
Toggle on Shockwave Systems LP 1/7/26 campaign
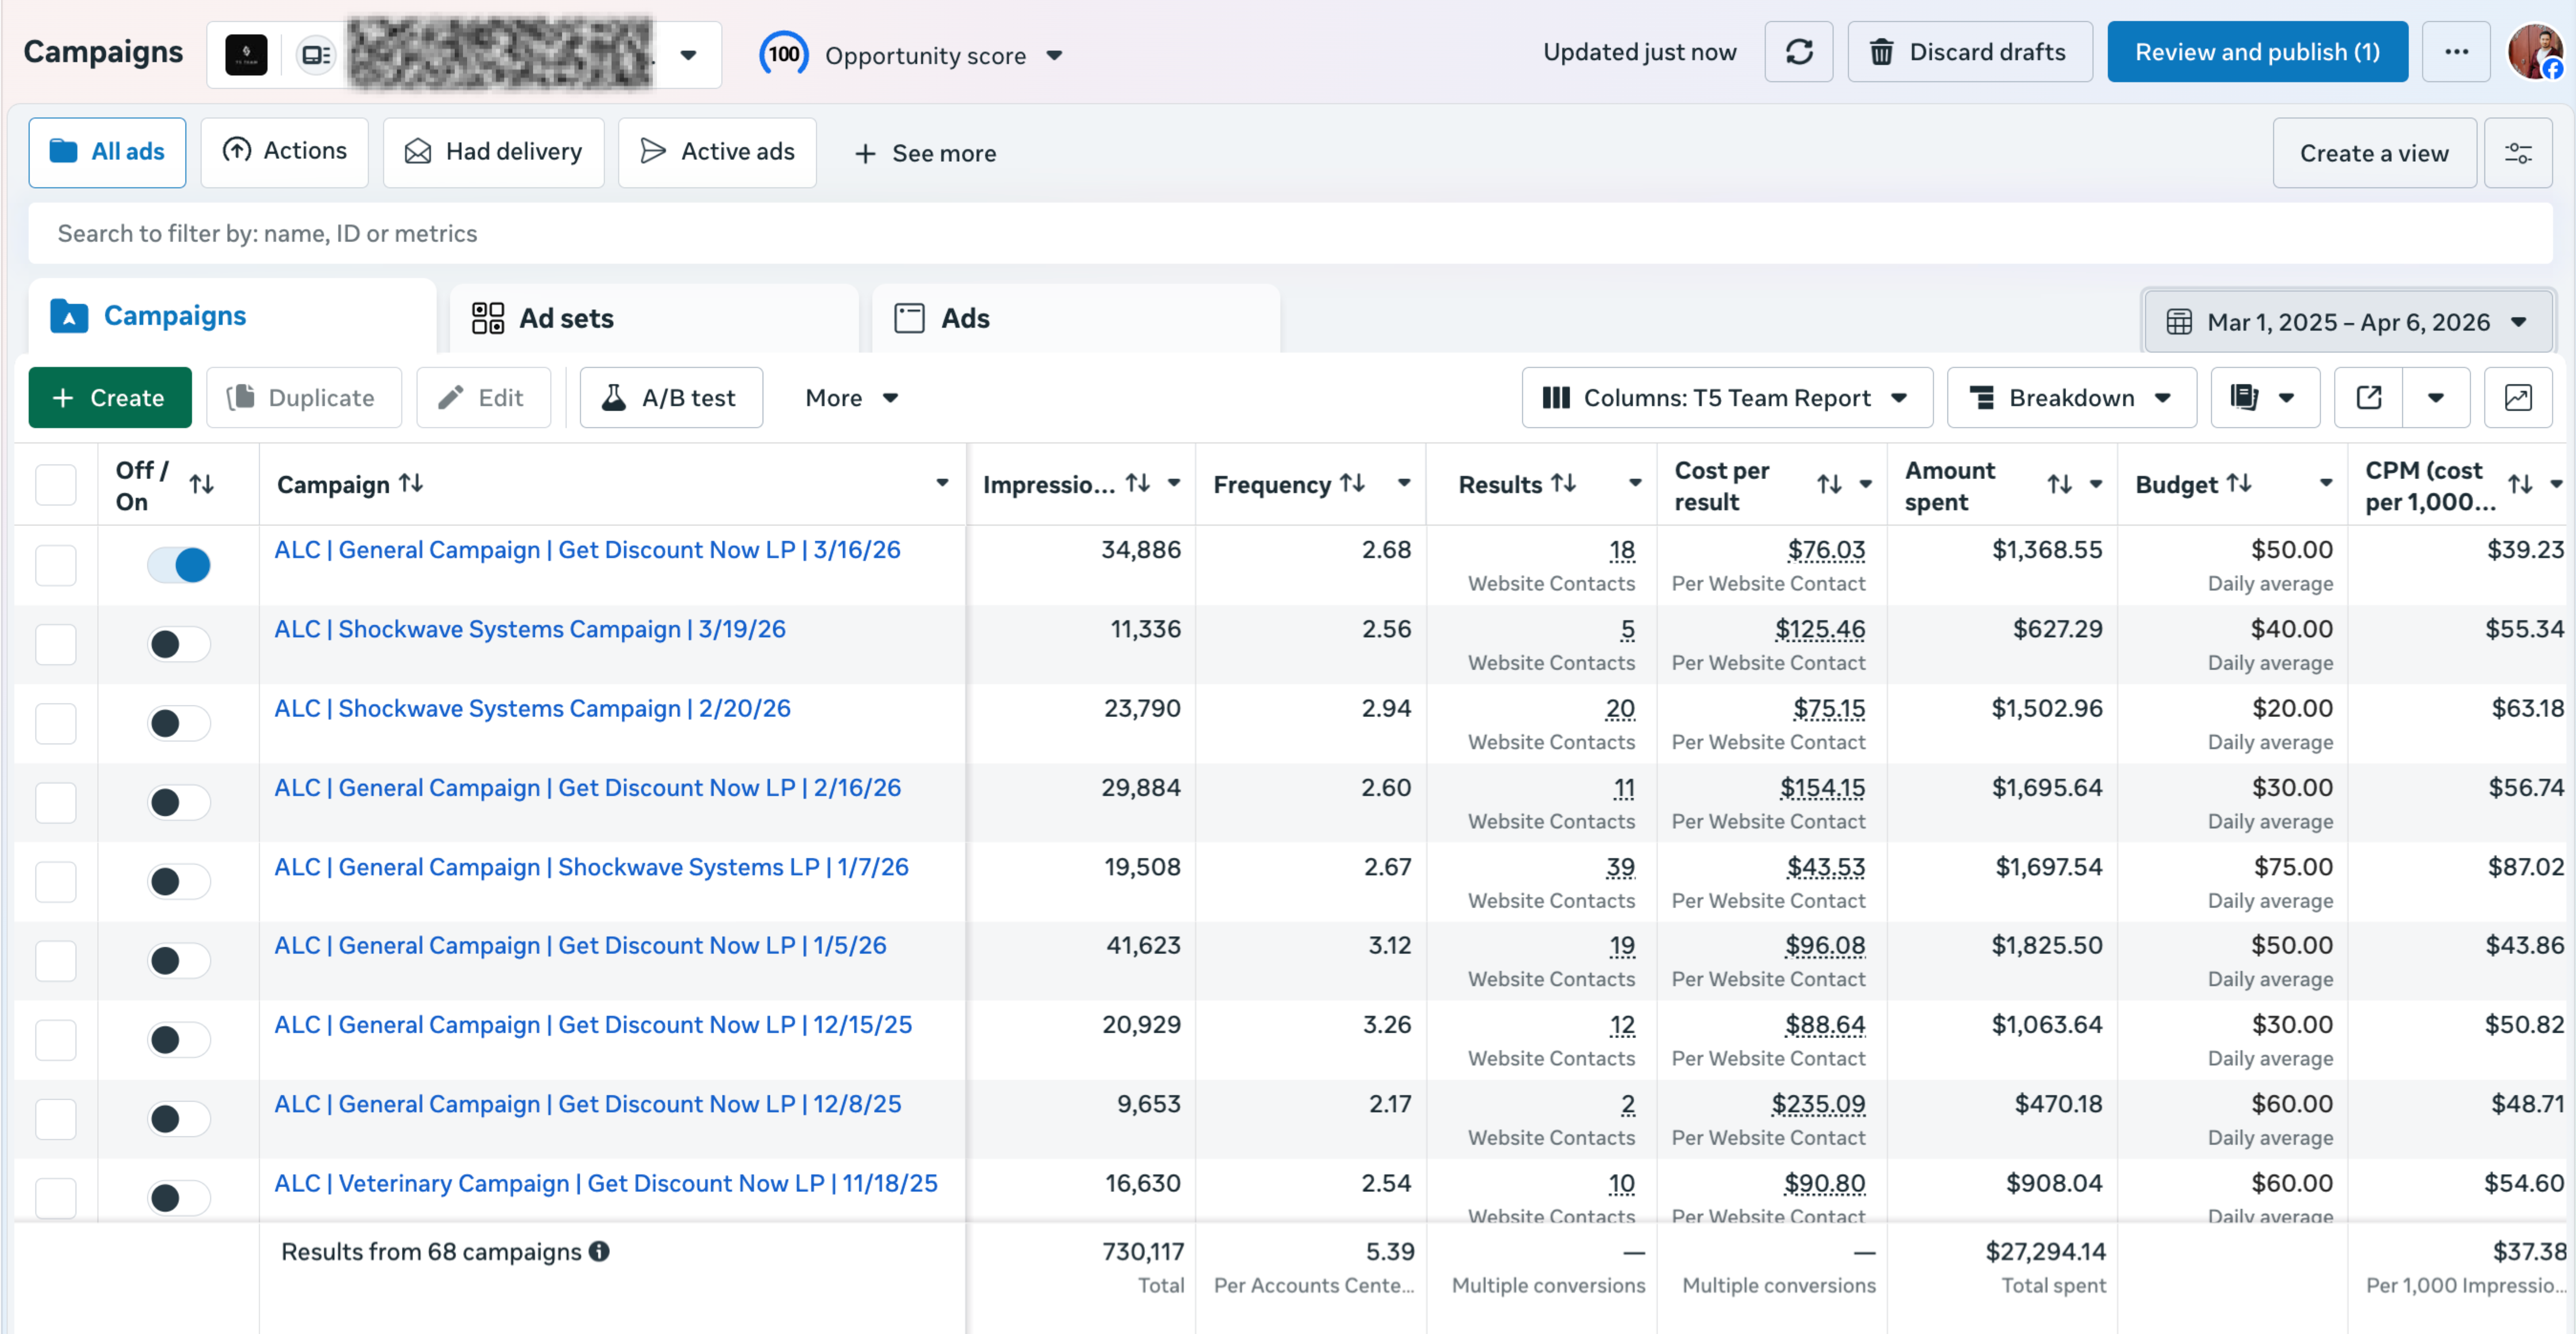click(x=179, y=882)
